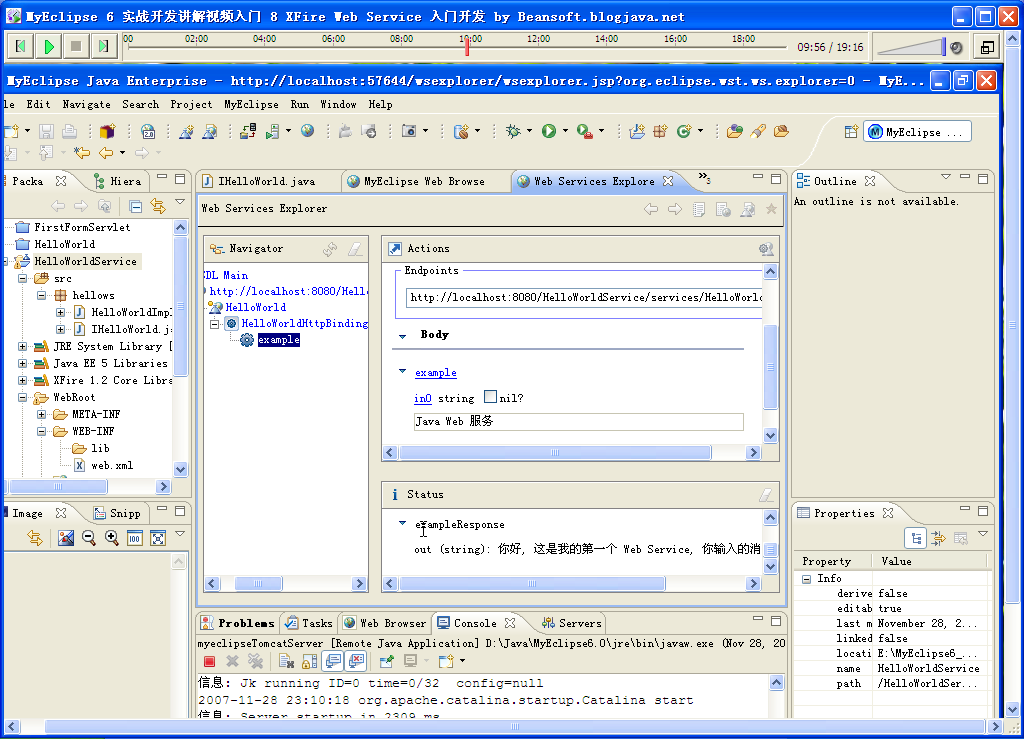Click the red playhead on video timeline

coord(467,46)
